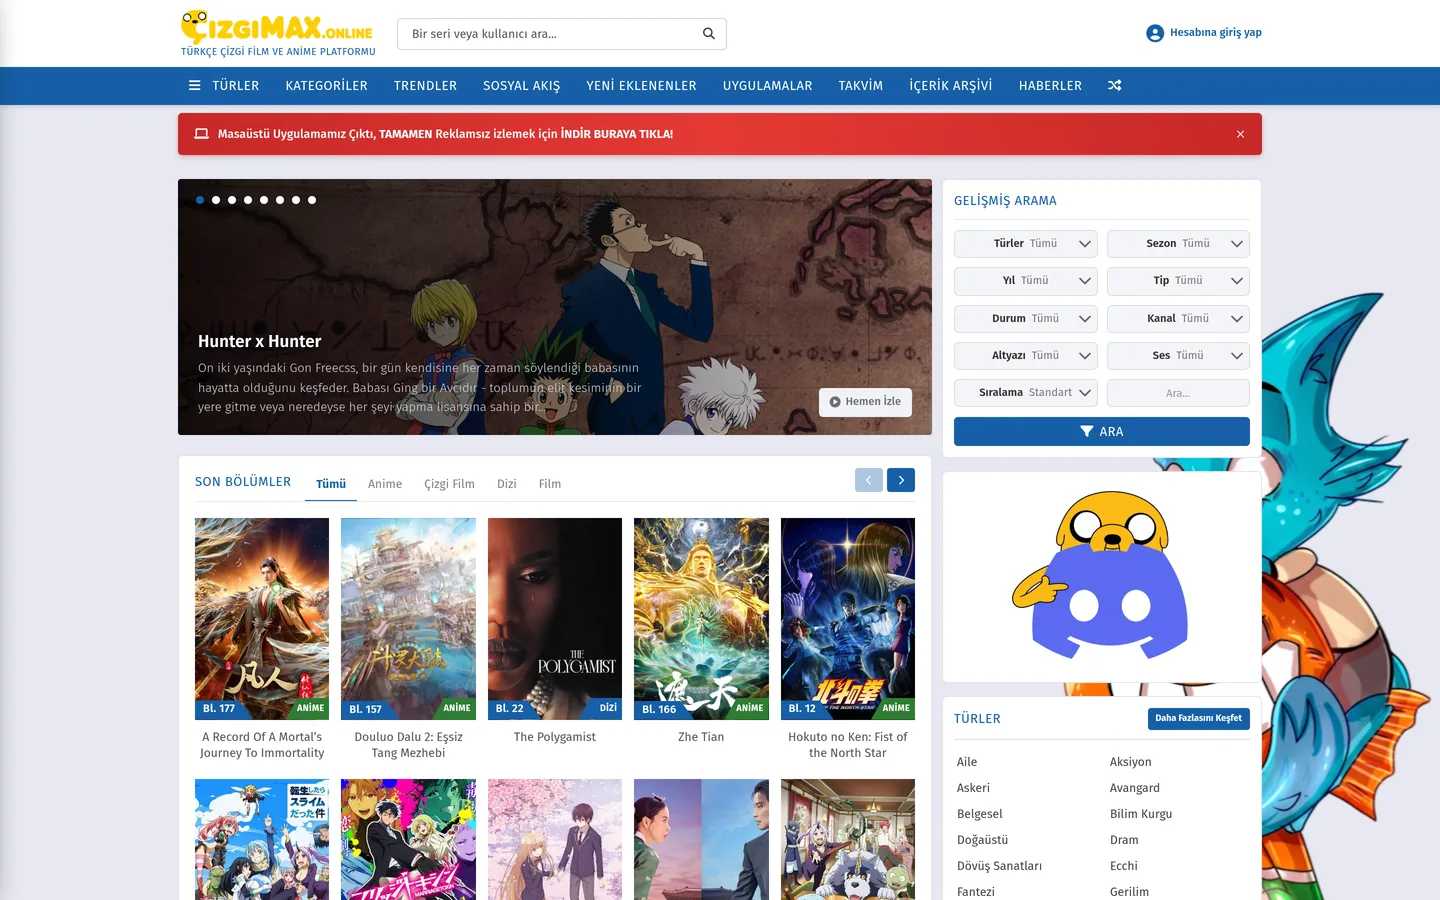This screenshot has height=900, width=1440.
Task: Open the hamburger menu icon beside Türler
Action: coord(195,86)
